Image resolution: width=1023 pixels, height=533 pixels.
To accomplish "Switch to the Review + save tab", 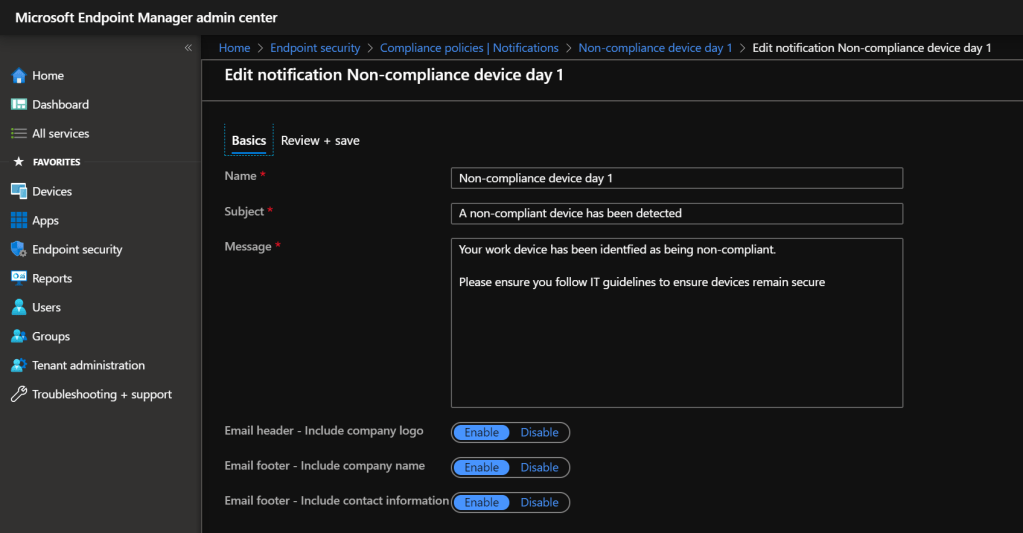I will point(320,141).
